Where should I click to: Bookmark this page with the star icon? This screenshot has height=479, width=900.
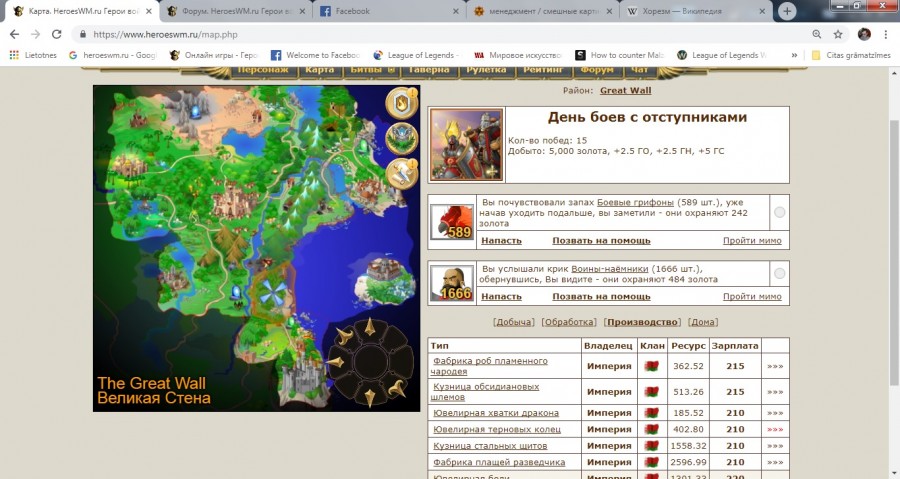coord(838,34)
